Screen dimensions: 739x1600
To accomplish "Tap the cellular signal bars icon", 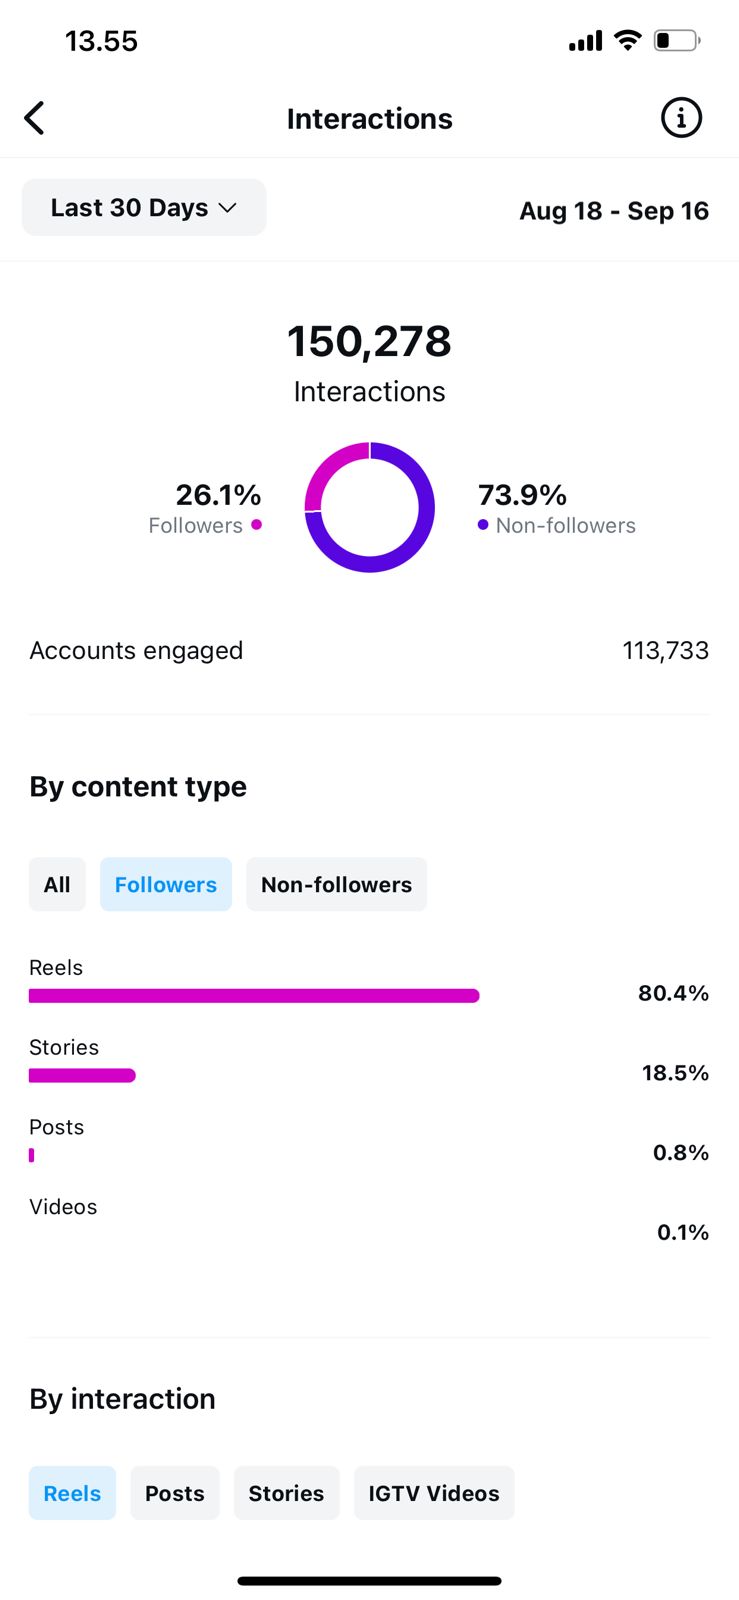I will pos(585,41).
